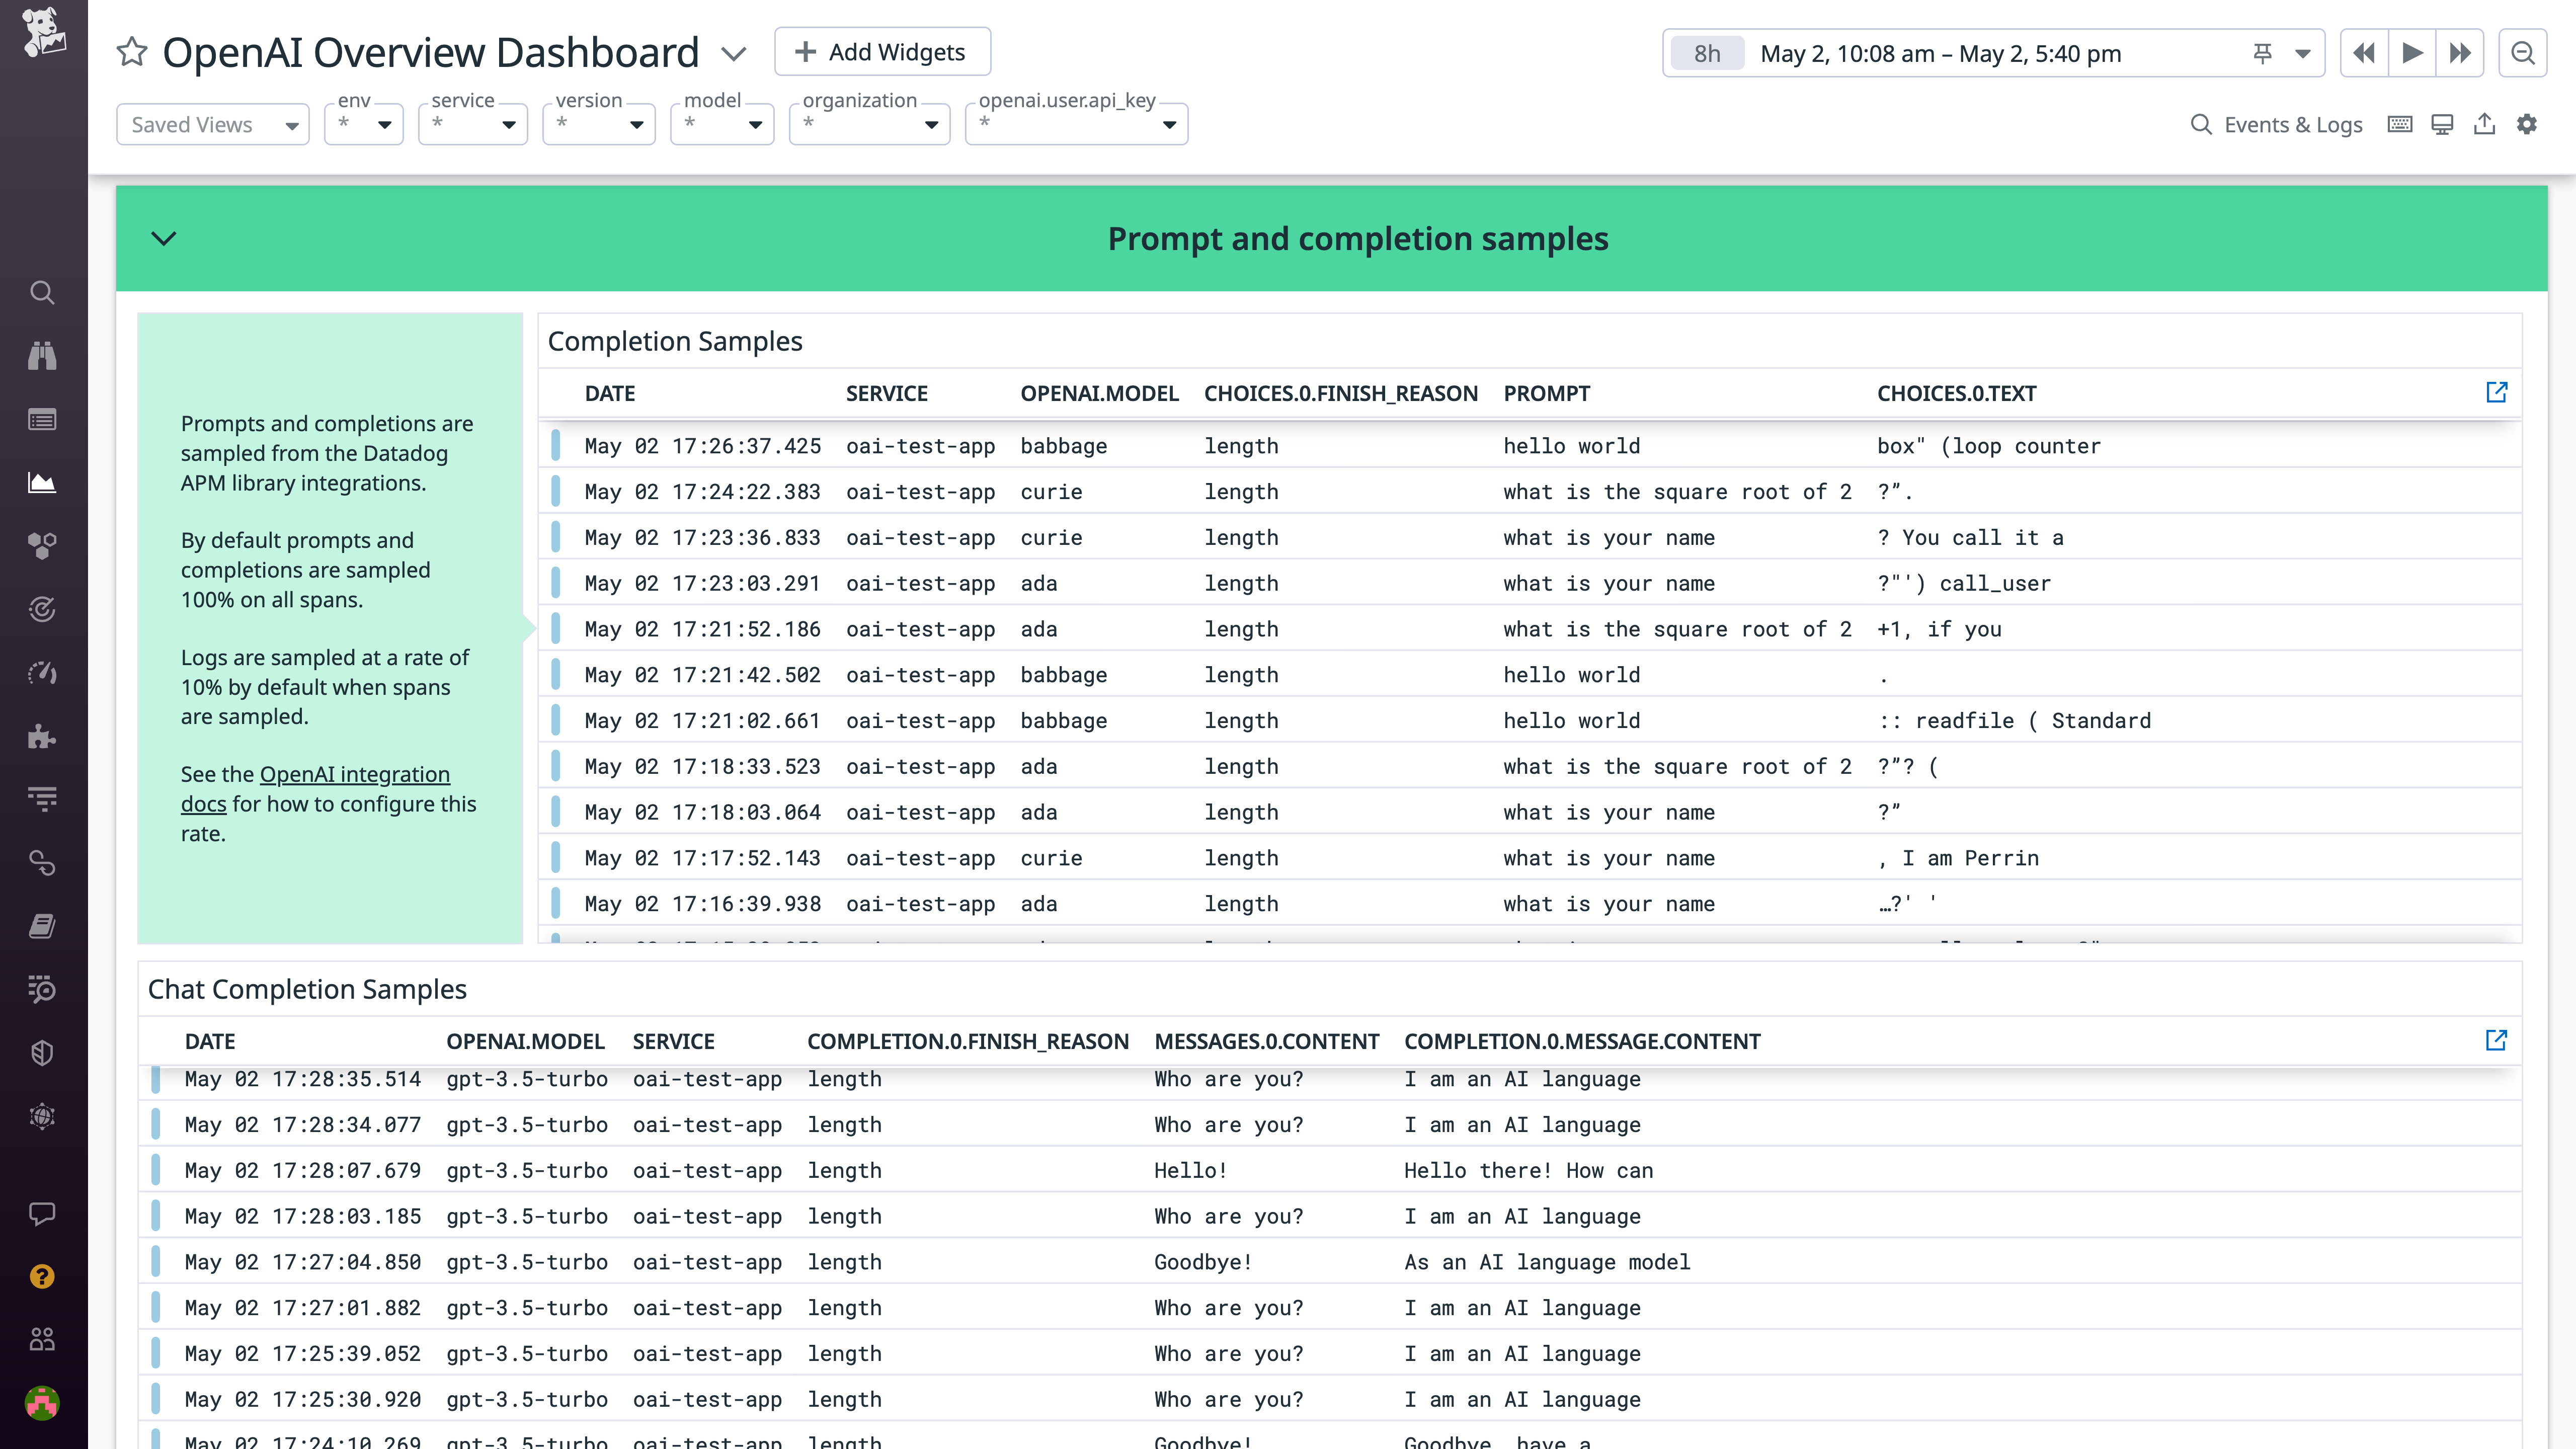Toggle the help question-mark bubble
Viewport: 2576px width, 1449px height.
tap(41, 1277)
